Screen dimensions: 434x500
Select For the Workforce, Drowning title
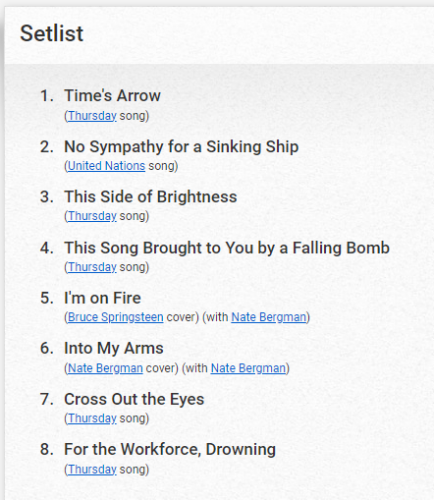coord(170,449)
